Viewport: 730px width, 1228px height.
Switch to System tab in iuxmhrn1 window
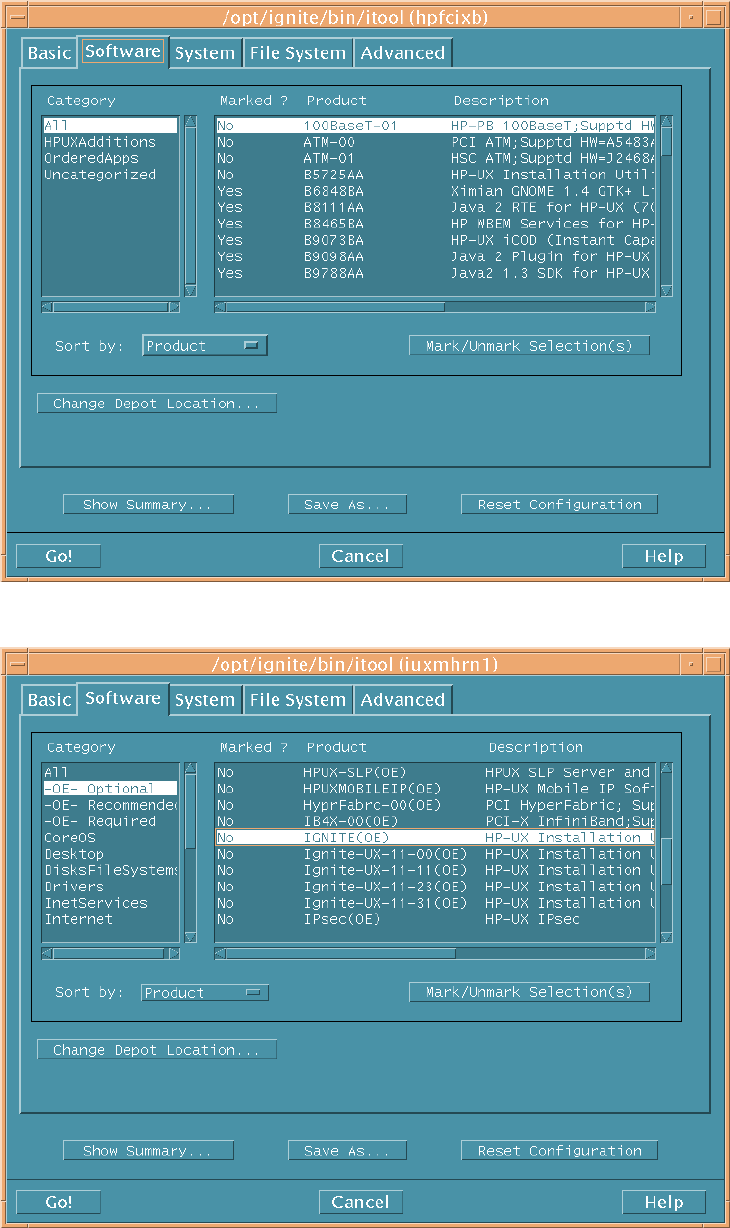click(205, 700)
